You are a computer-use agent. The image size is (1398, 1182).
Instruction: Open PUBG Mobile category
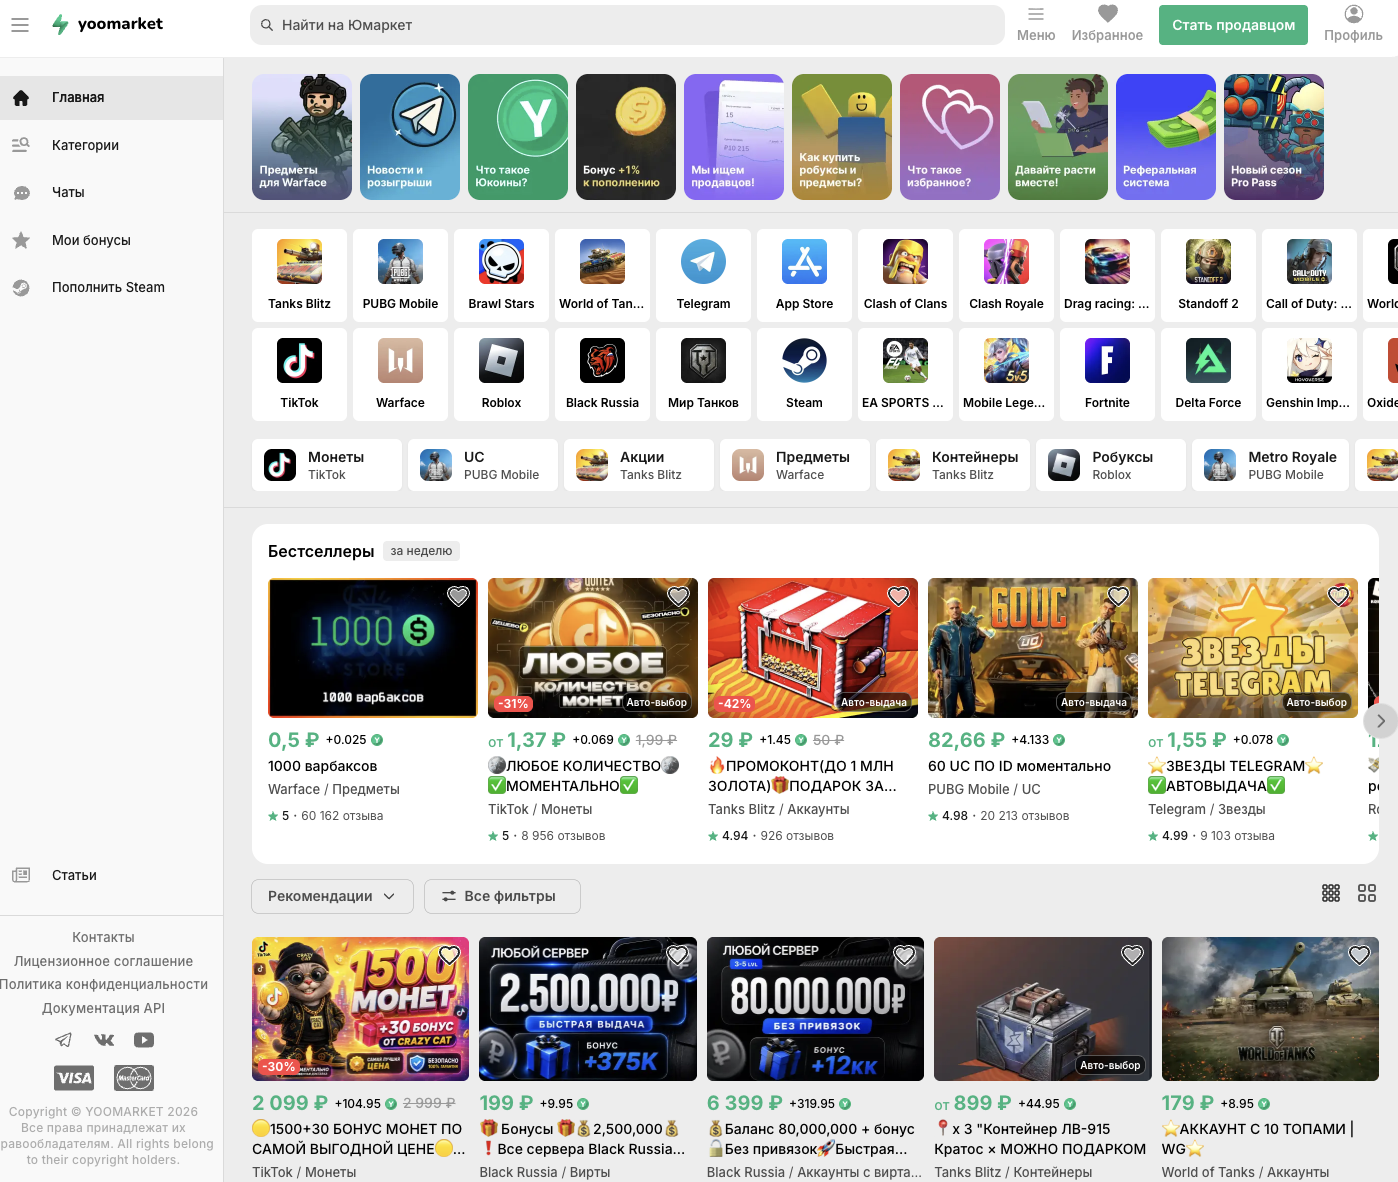(x=400, y=275)
